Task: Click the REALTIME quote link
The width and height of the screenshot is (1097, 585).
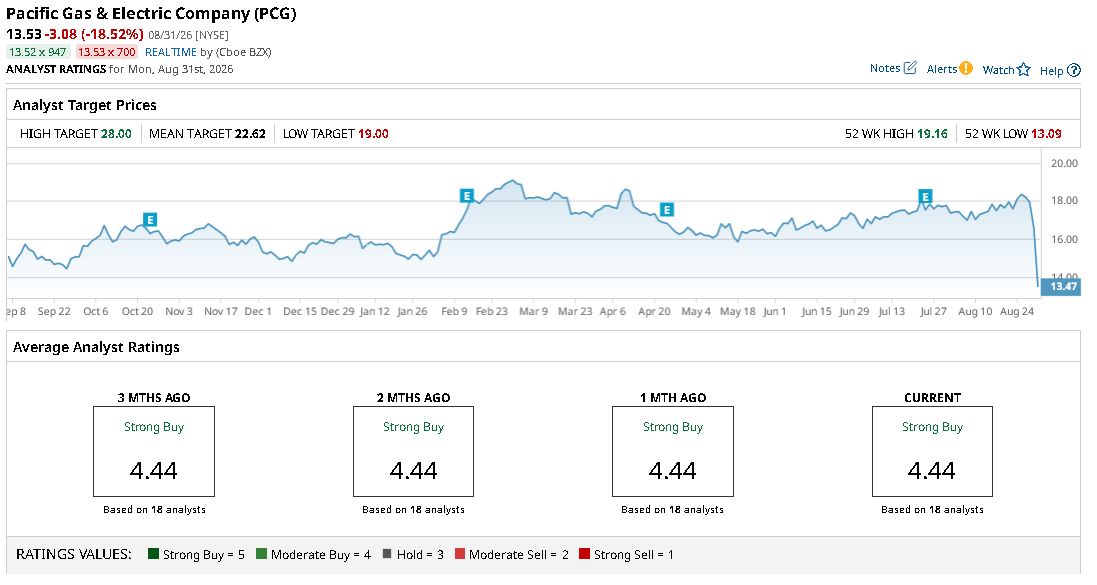Action: (x=171, y=52)
